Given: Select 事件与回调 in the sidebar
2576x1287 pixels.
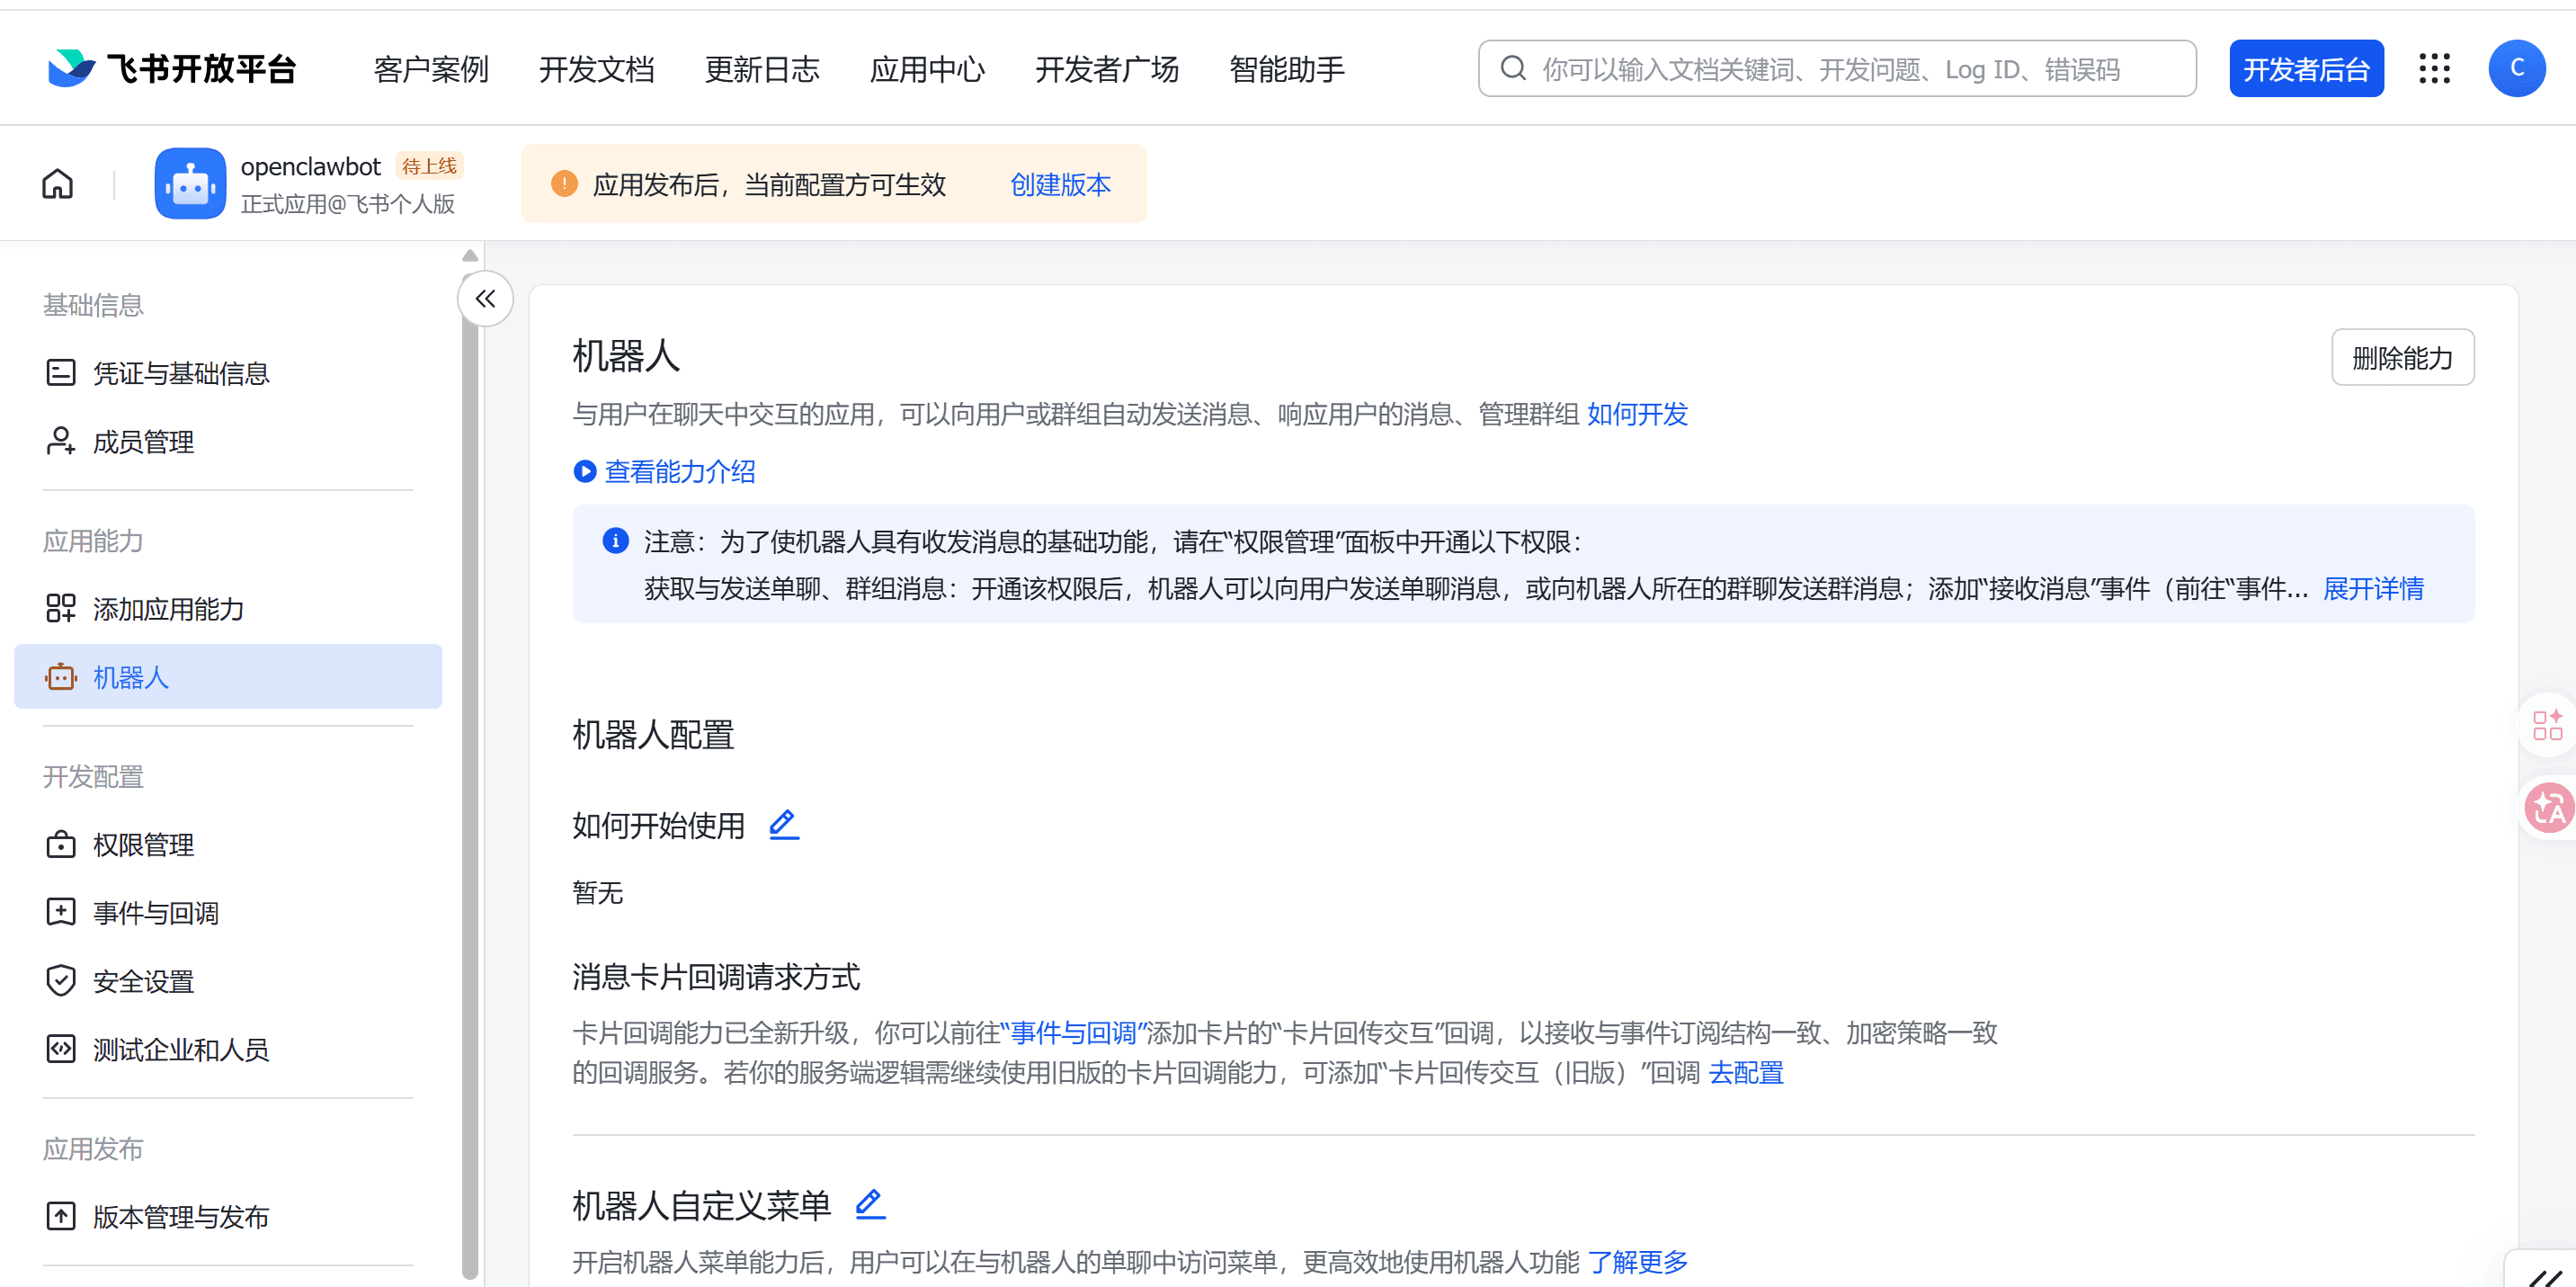Looking at the screenshot, I should (x=155, y=913).
